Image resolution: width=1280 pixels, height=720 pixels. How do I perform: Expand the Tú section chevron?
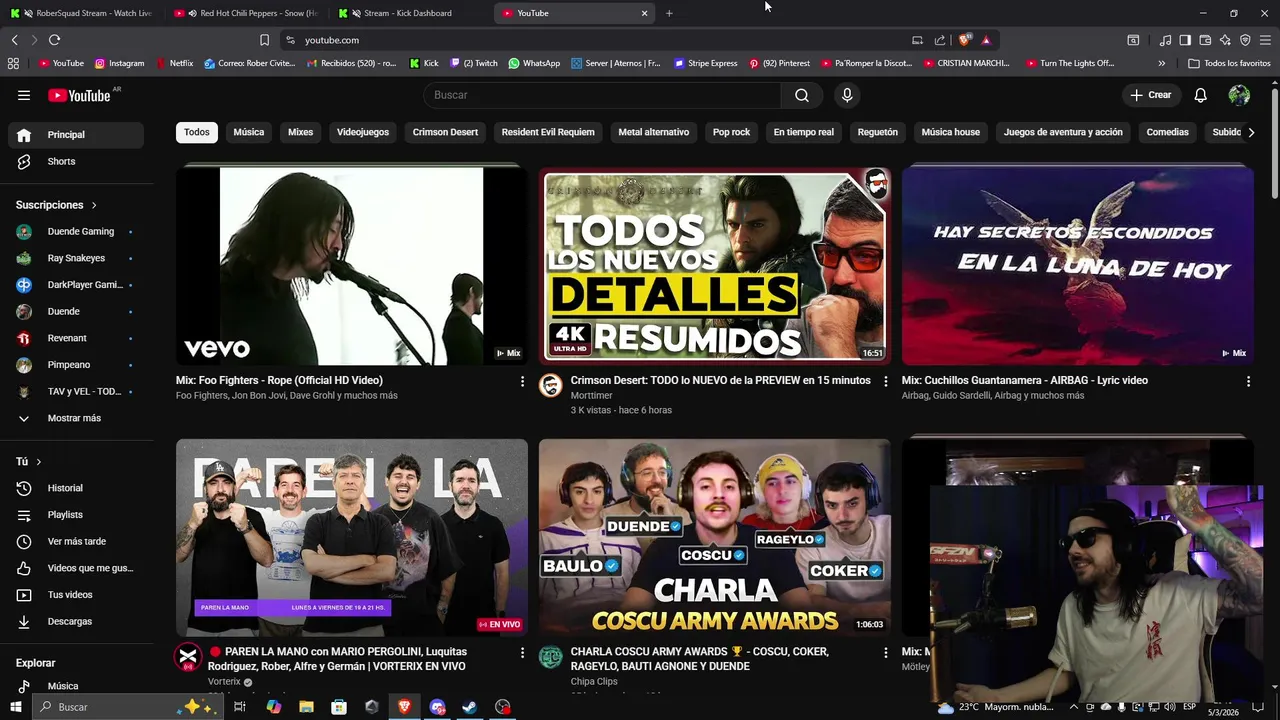tap(39, 462)
